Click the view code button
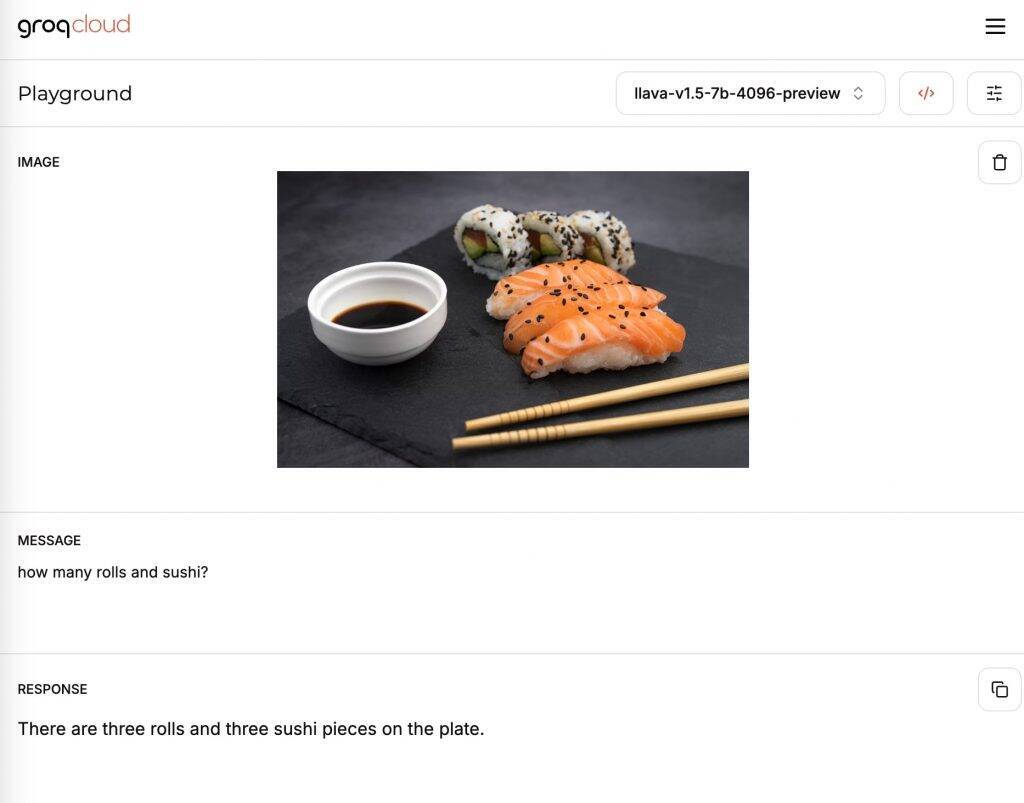The image size is (1024, 803). point(926,93)
